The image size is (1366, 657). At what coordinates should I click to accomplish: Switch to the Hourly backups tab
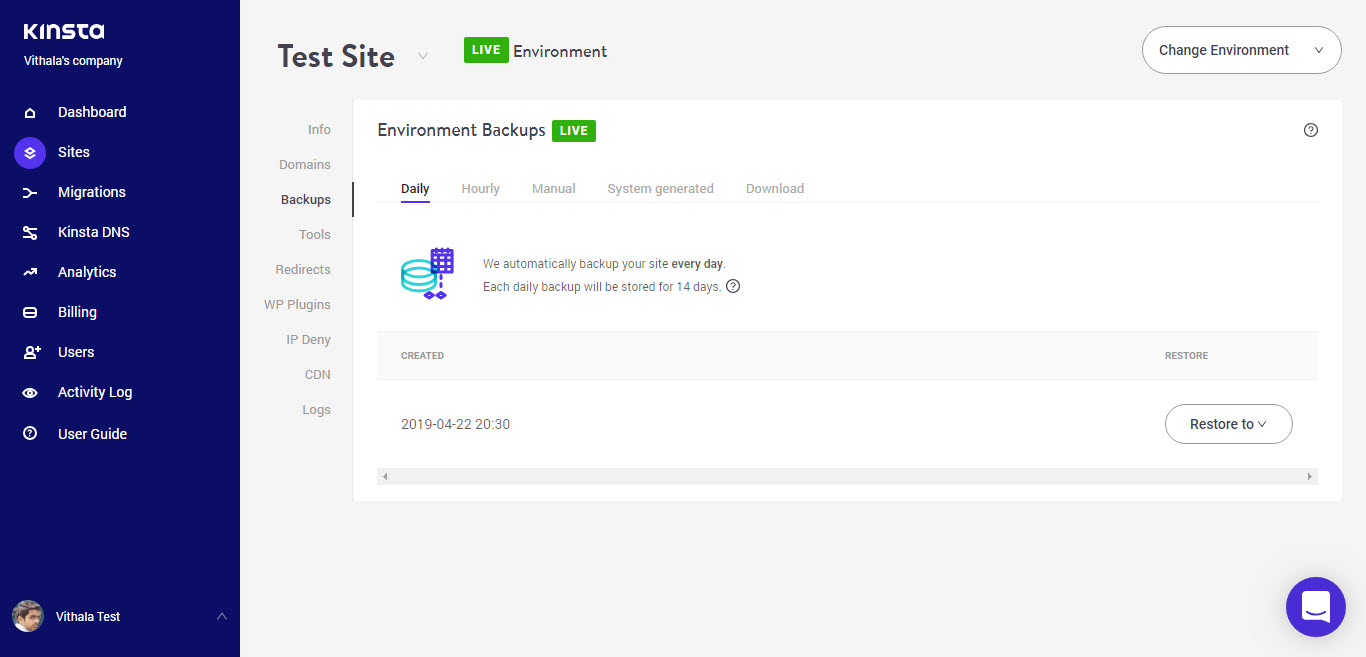point(480,188)
